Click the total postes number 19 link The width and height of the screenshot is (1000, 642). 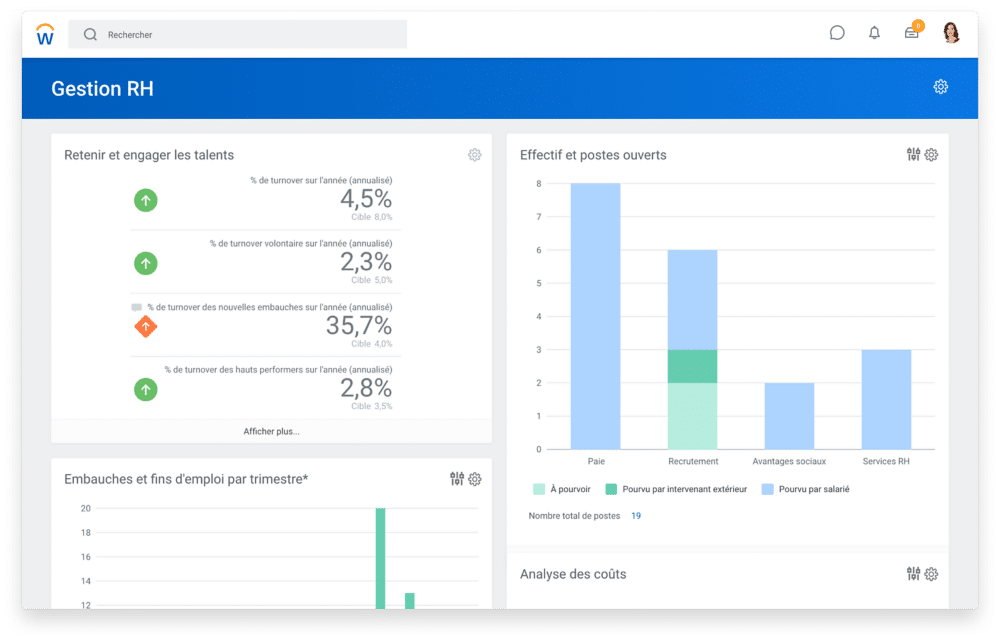click(636, 516)
